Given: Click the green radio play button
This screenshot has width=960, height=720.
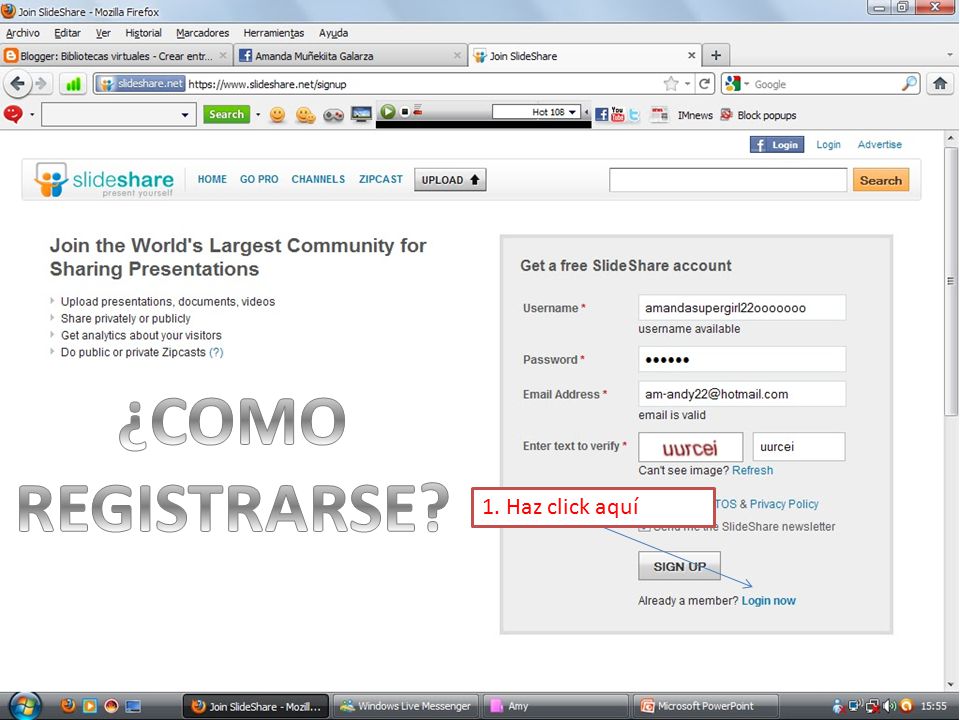Looking at the screenshot, I should (x=388, y=111).
